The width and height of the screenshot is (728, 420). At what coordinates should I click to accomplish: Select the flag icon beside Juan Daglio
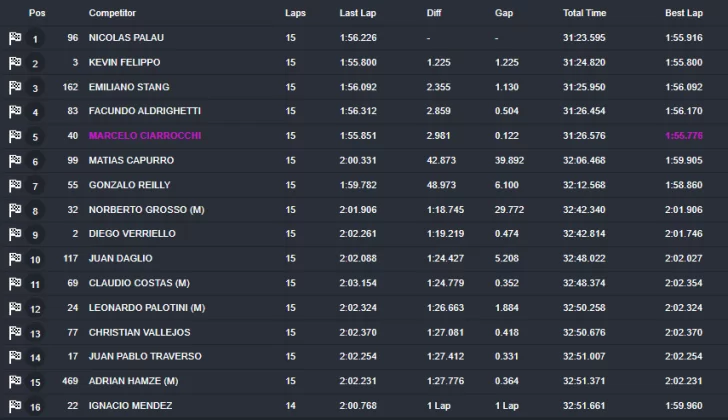[x=15, y=258]
